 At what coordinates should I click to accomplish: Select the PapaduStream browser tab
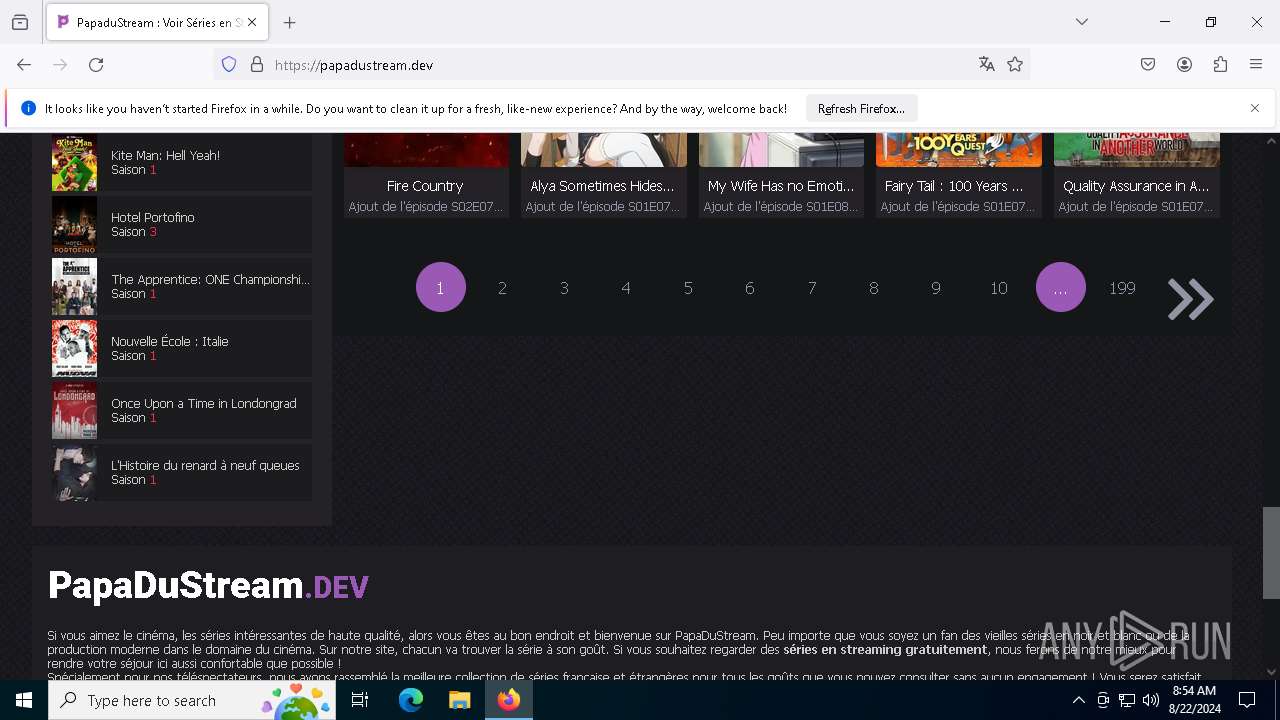pos(155,22)
